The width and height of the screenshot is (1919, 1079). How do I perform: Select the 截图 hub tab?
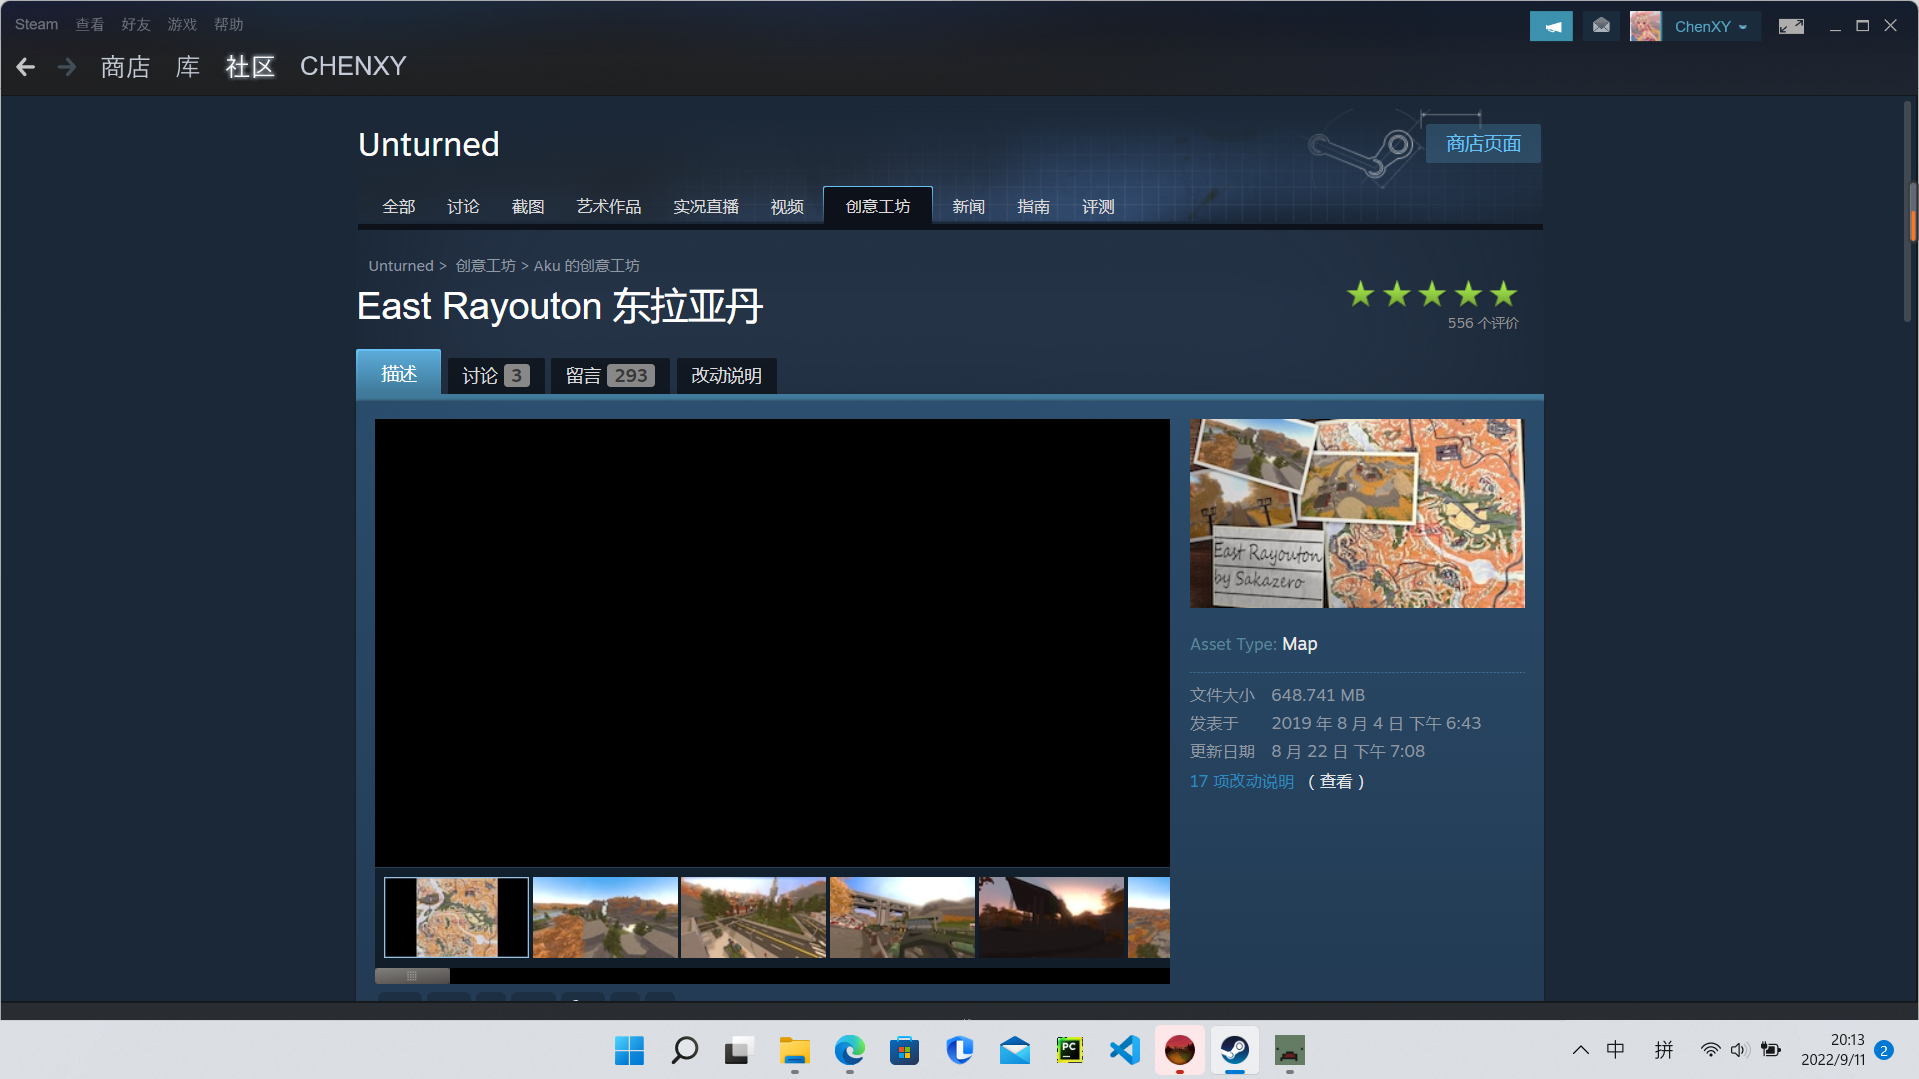coord(528,207)
